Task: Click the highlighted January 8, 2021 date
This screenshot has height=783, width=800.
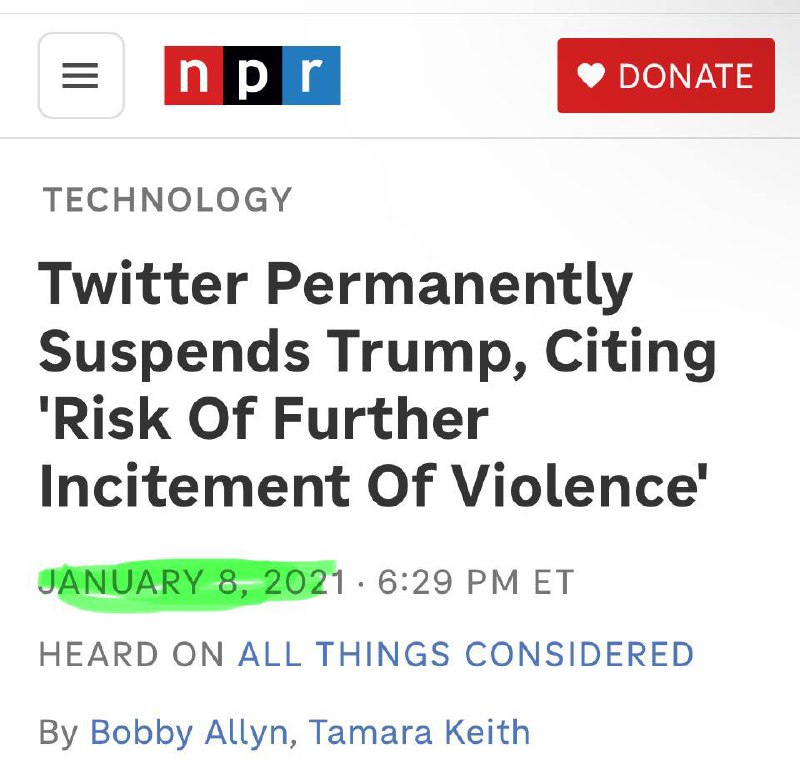Action: coord(192,582)
